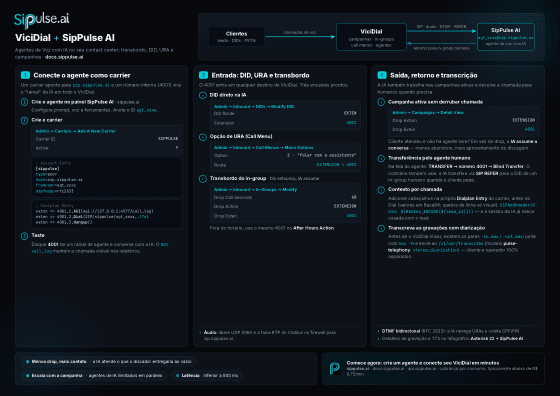
Task: Click "Admin → Inbound → DIDs → Modify DID" path
Action: (x=254, y=106)
